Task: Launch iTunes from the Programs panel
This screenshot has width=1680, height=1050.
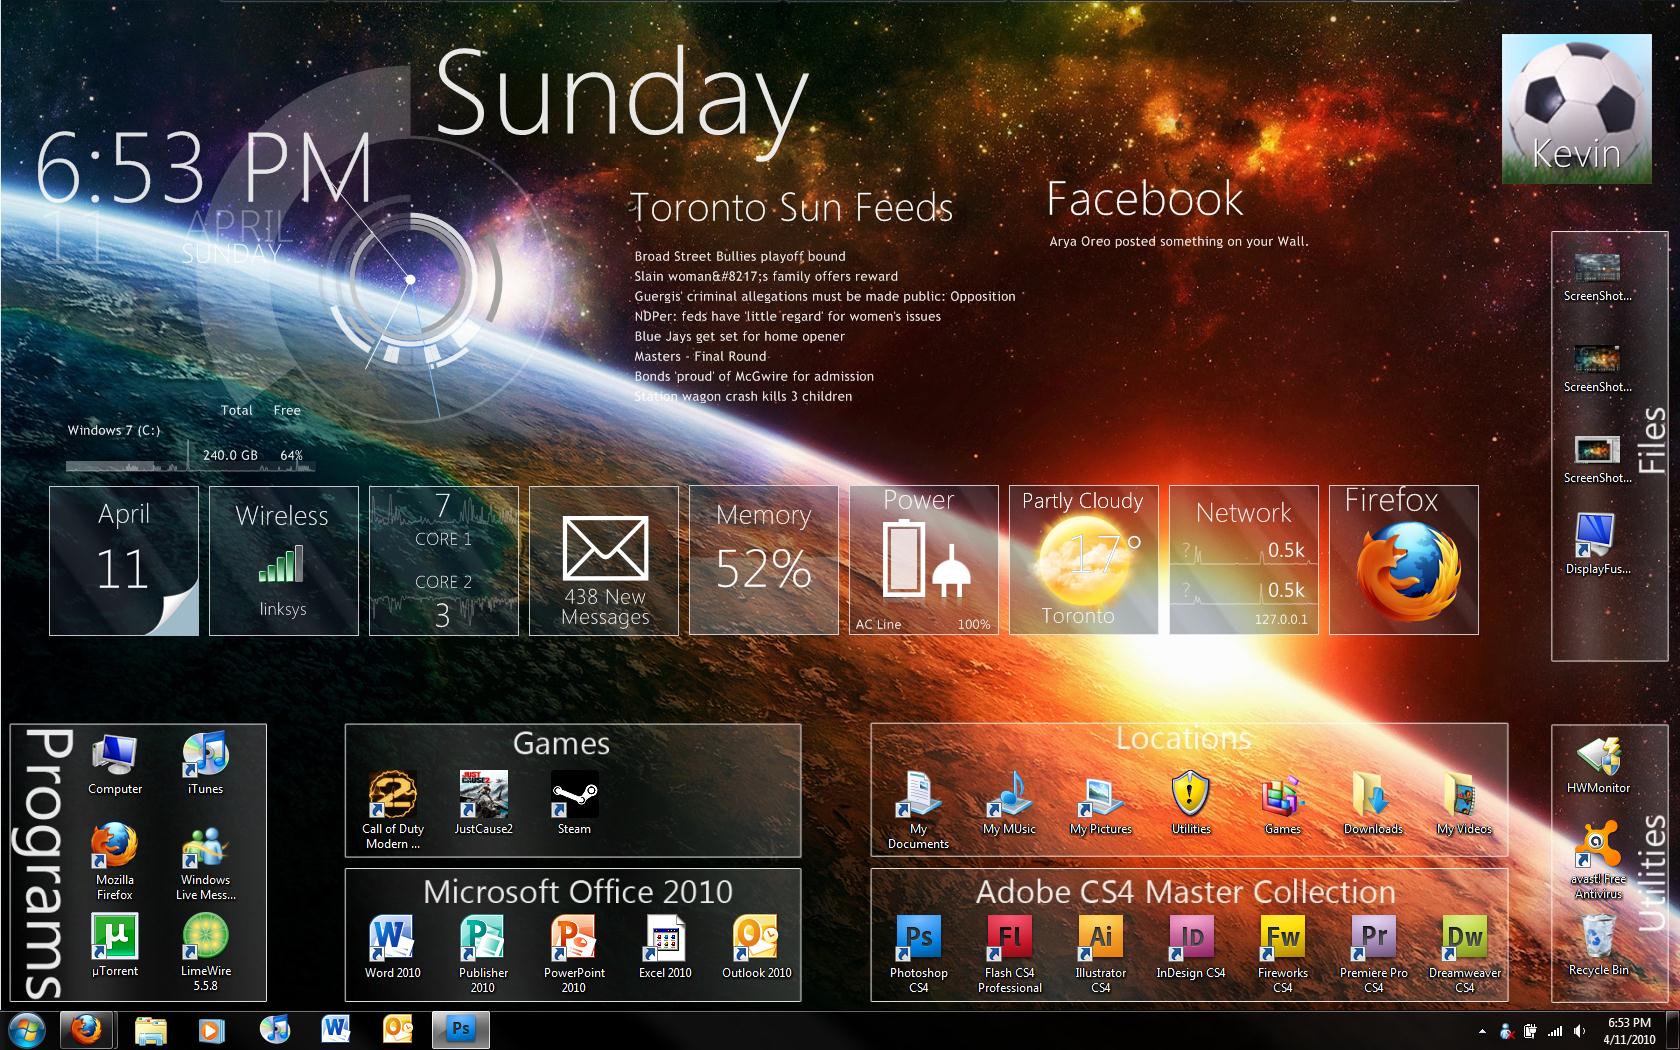Action: click(205, 764)
